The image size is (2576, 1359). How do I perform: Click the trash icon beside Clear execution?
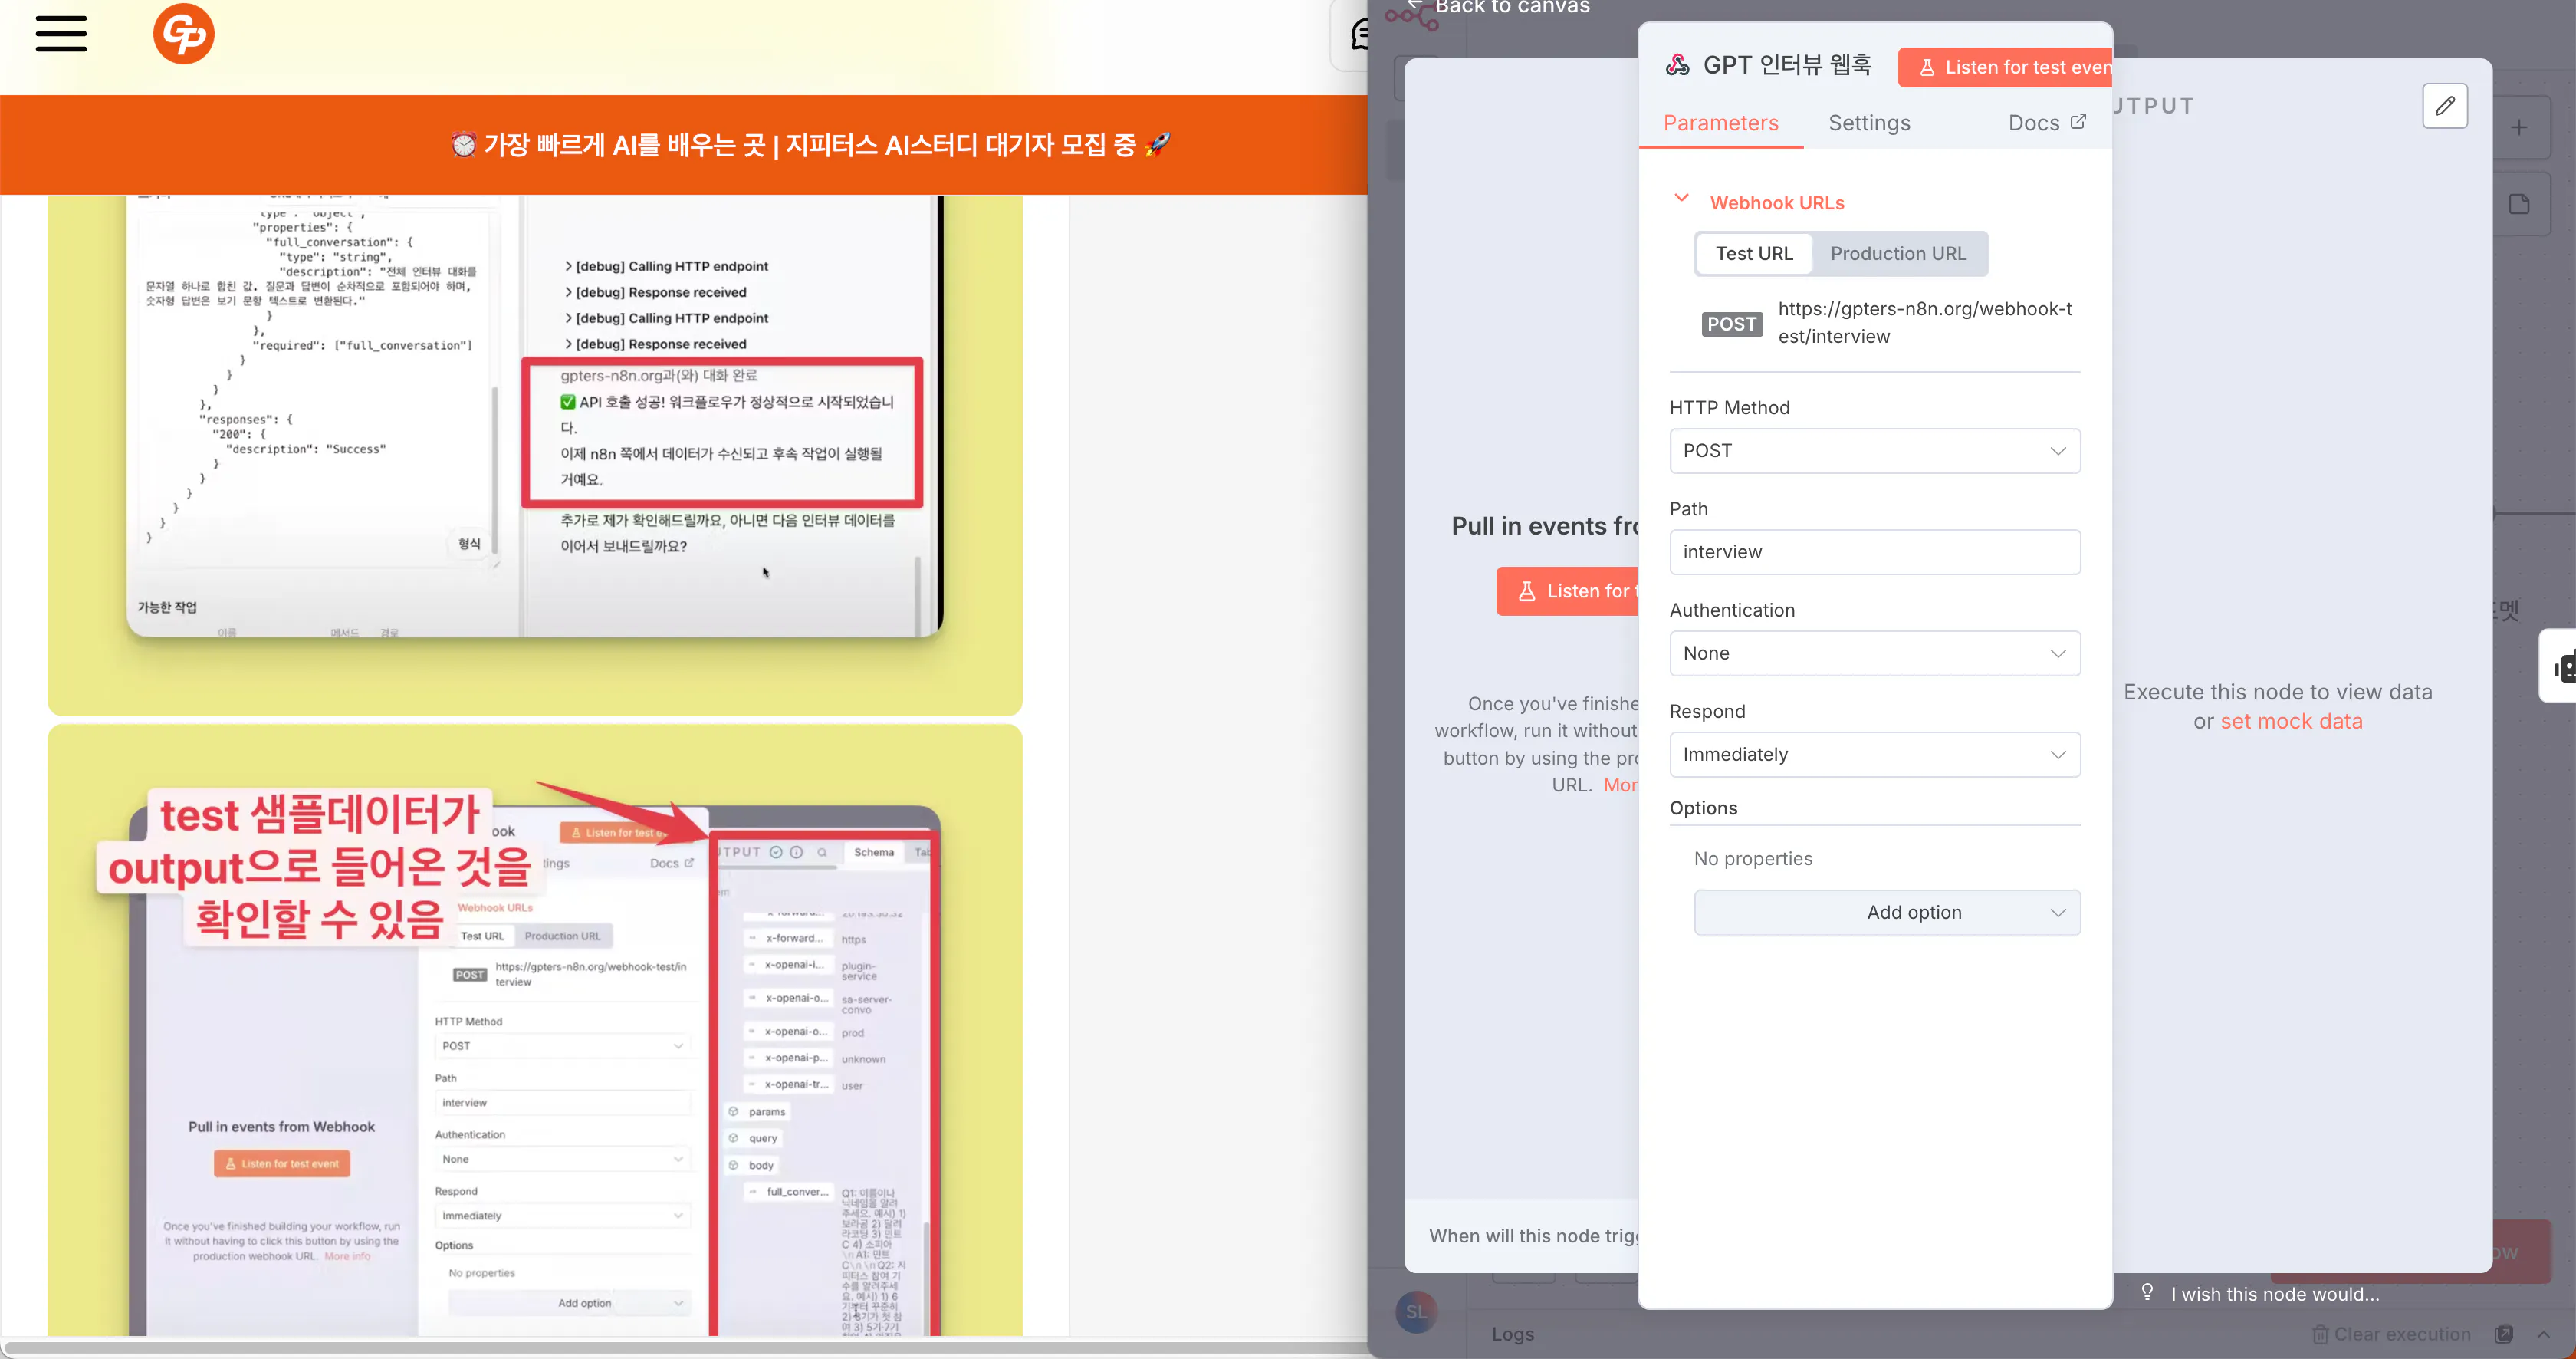pos(2319,1334)
